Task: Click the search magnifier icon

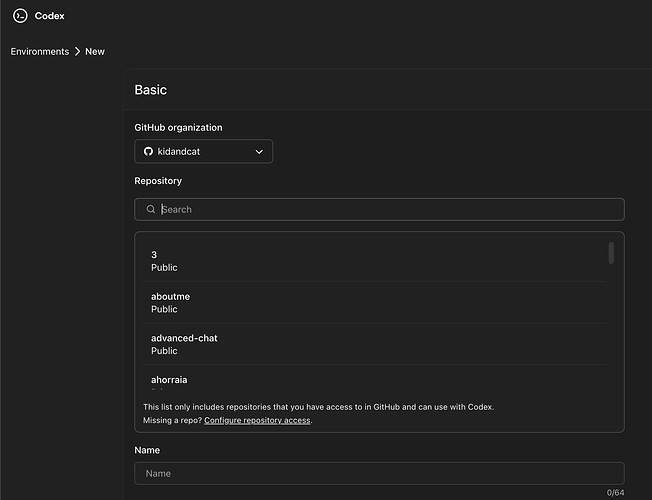Action: pos(151,209)
